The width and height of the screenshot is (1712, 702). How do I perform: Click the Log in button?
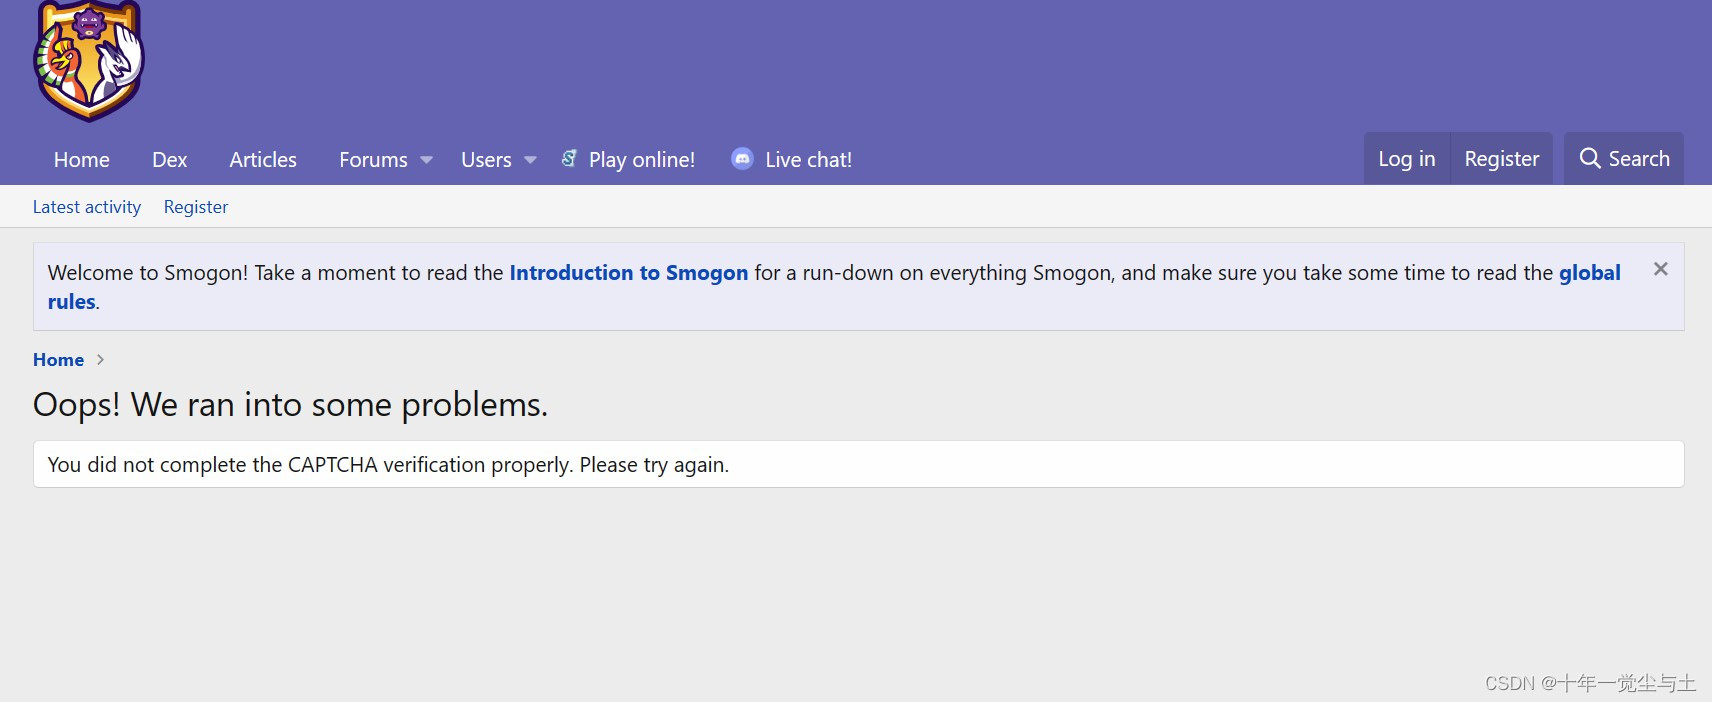coord(1407,159)
